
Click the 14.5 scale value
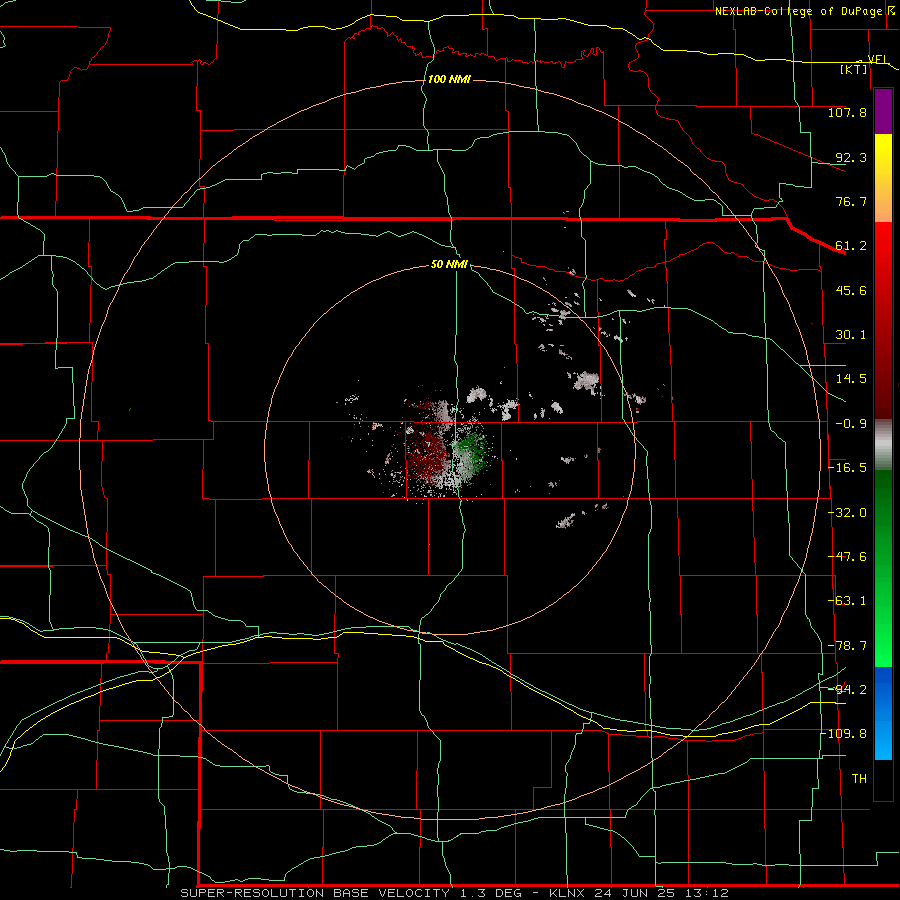[x=851, y=379]
